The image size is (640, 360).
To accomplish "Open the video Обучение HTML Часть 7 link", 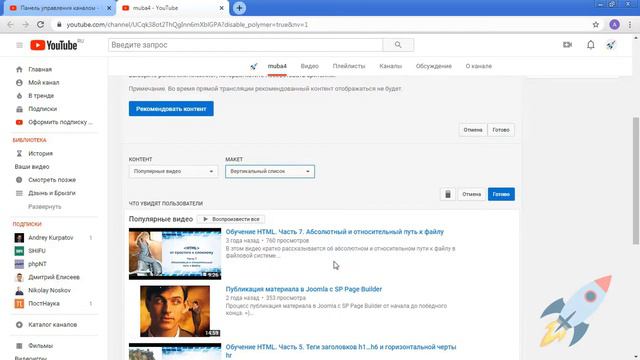I will point(335,232).
